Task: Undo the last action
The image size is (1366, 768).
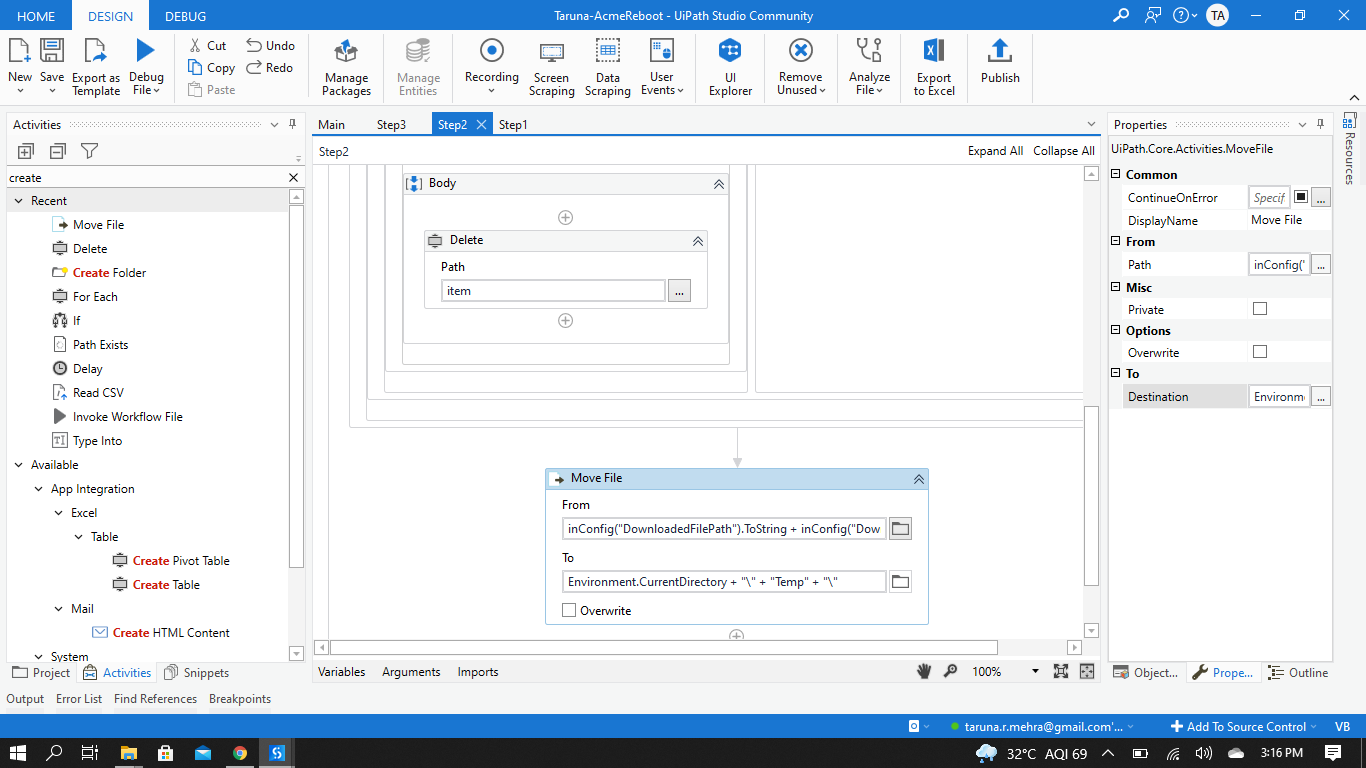Action: point(270,45)
